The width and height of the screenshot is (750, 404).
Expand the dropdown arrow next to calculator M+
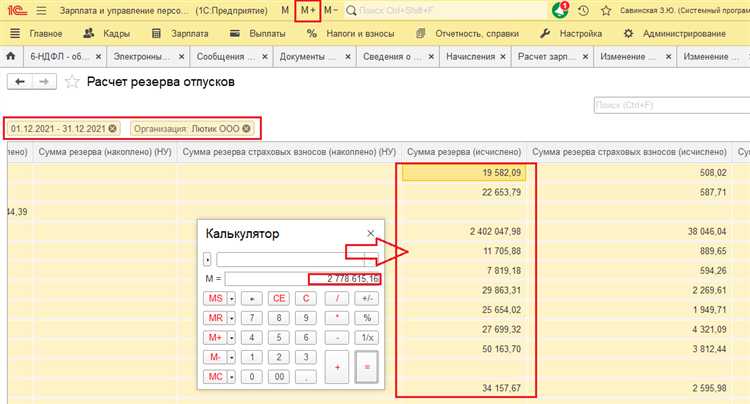[x=231, y=337]
